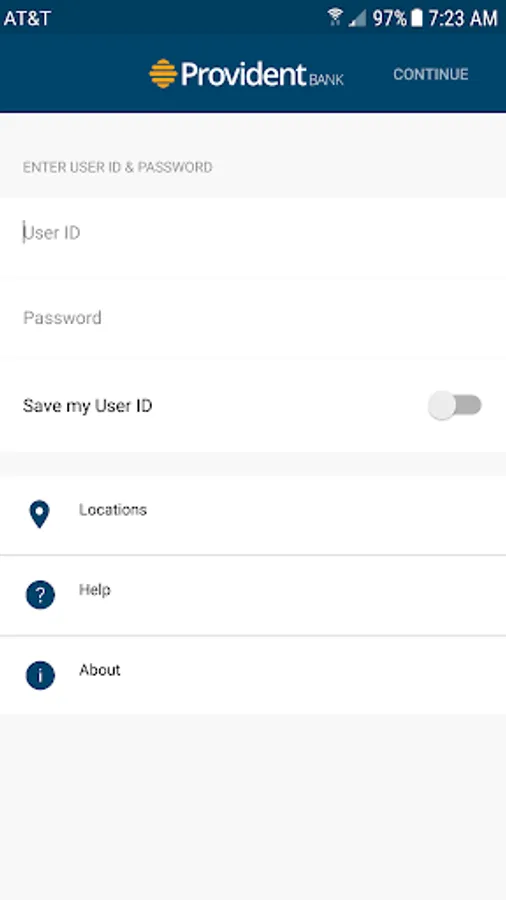
Task: Open the Locations menu item
Action: click(x=253, y=515)
